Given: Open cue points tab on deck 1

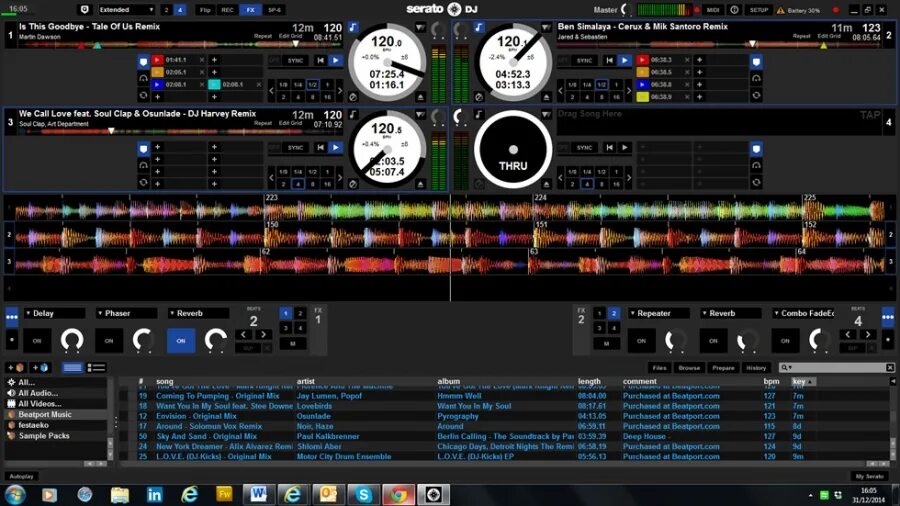Looking at the screenshot, I should [143, 61].
